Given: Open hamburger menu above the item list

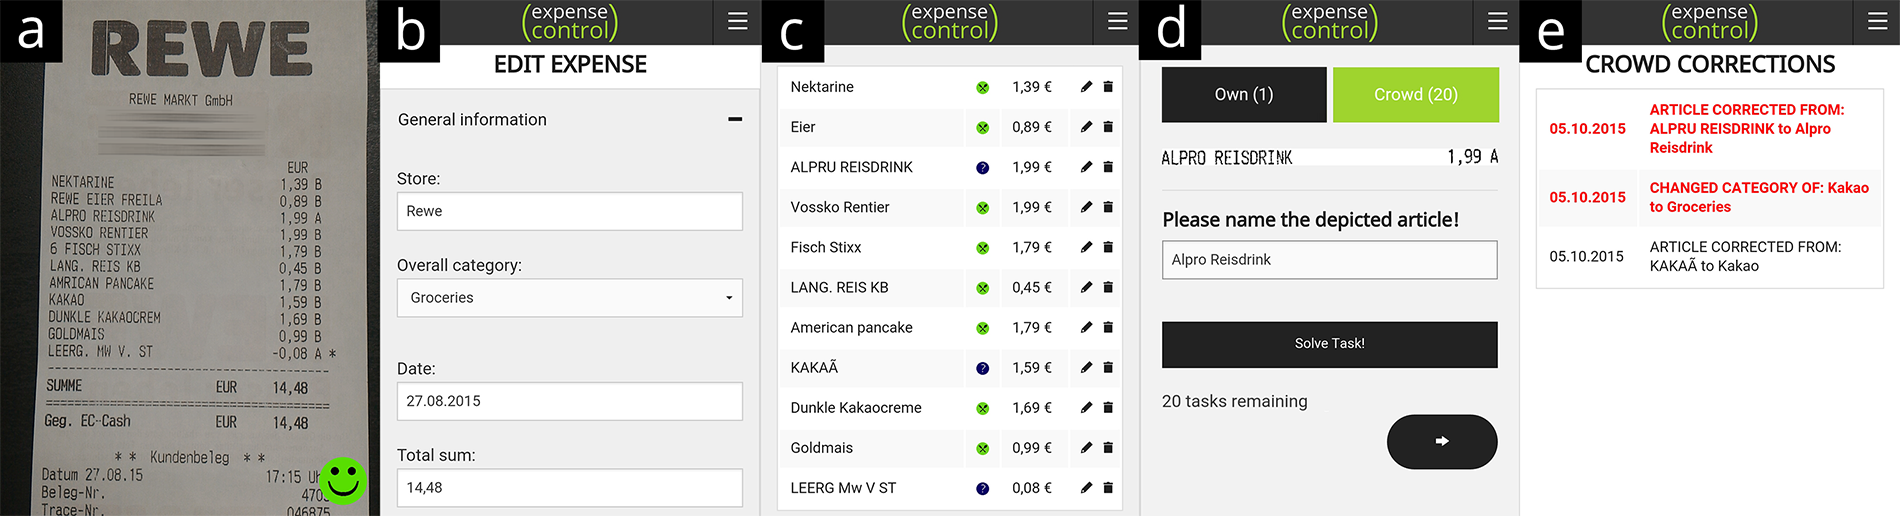Looking at the screenshot, I should (1118, 21).
